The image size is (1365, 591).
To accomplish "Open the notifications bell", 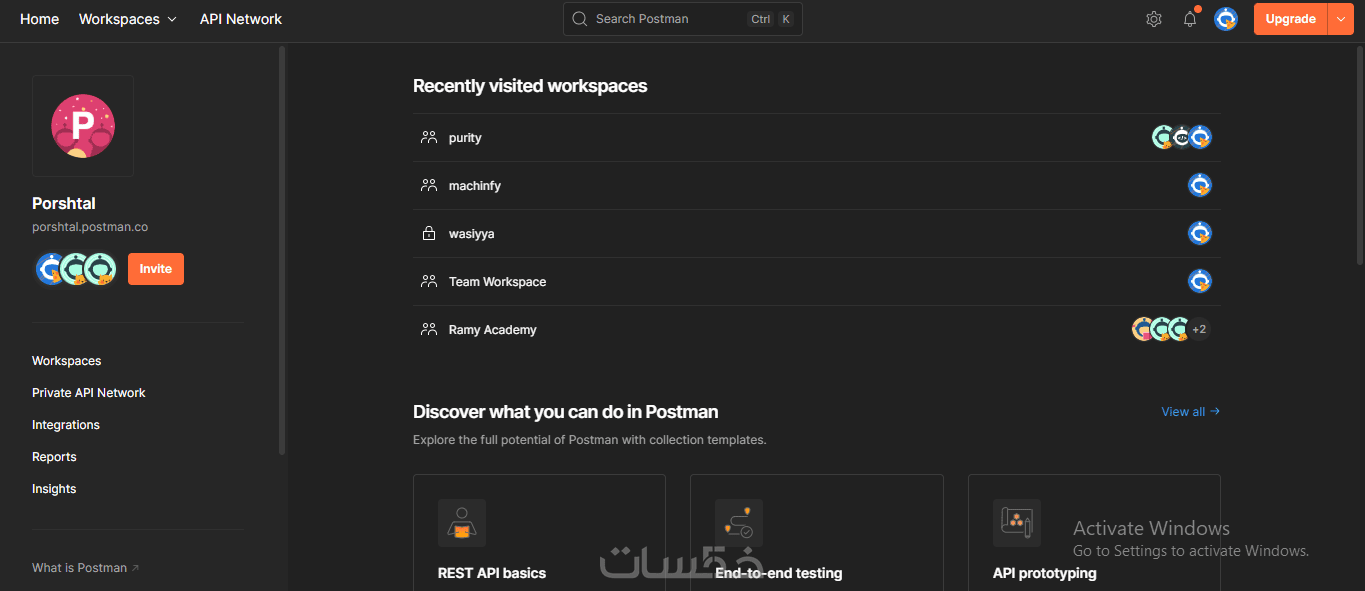I will tap(1190, 19).
